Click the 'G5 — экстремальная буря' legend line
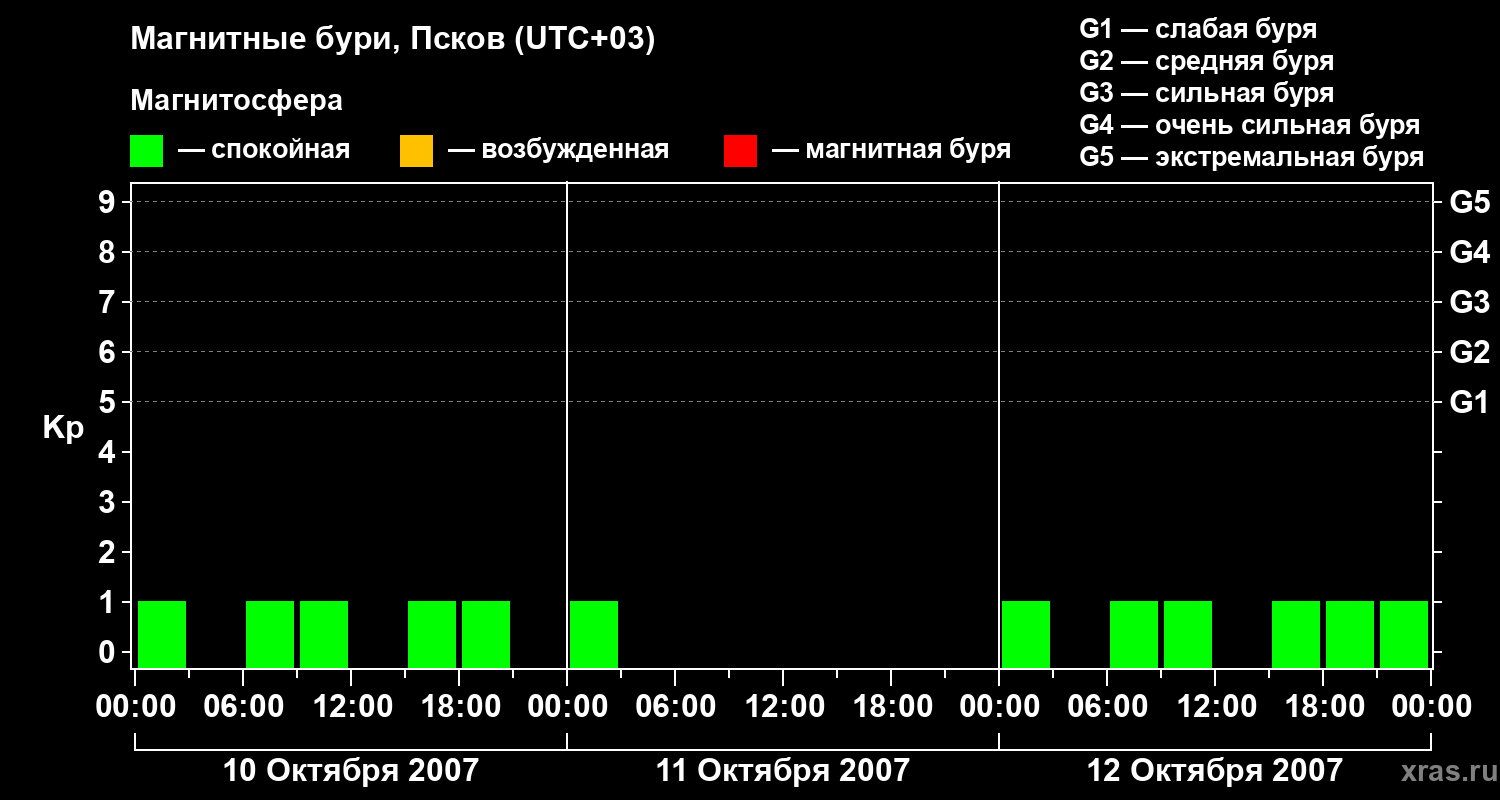 tap(1252, 157)
